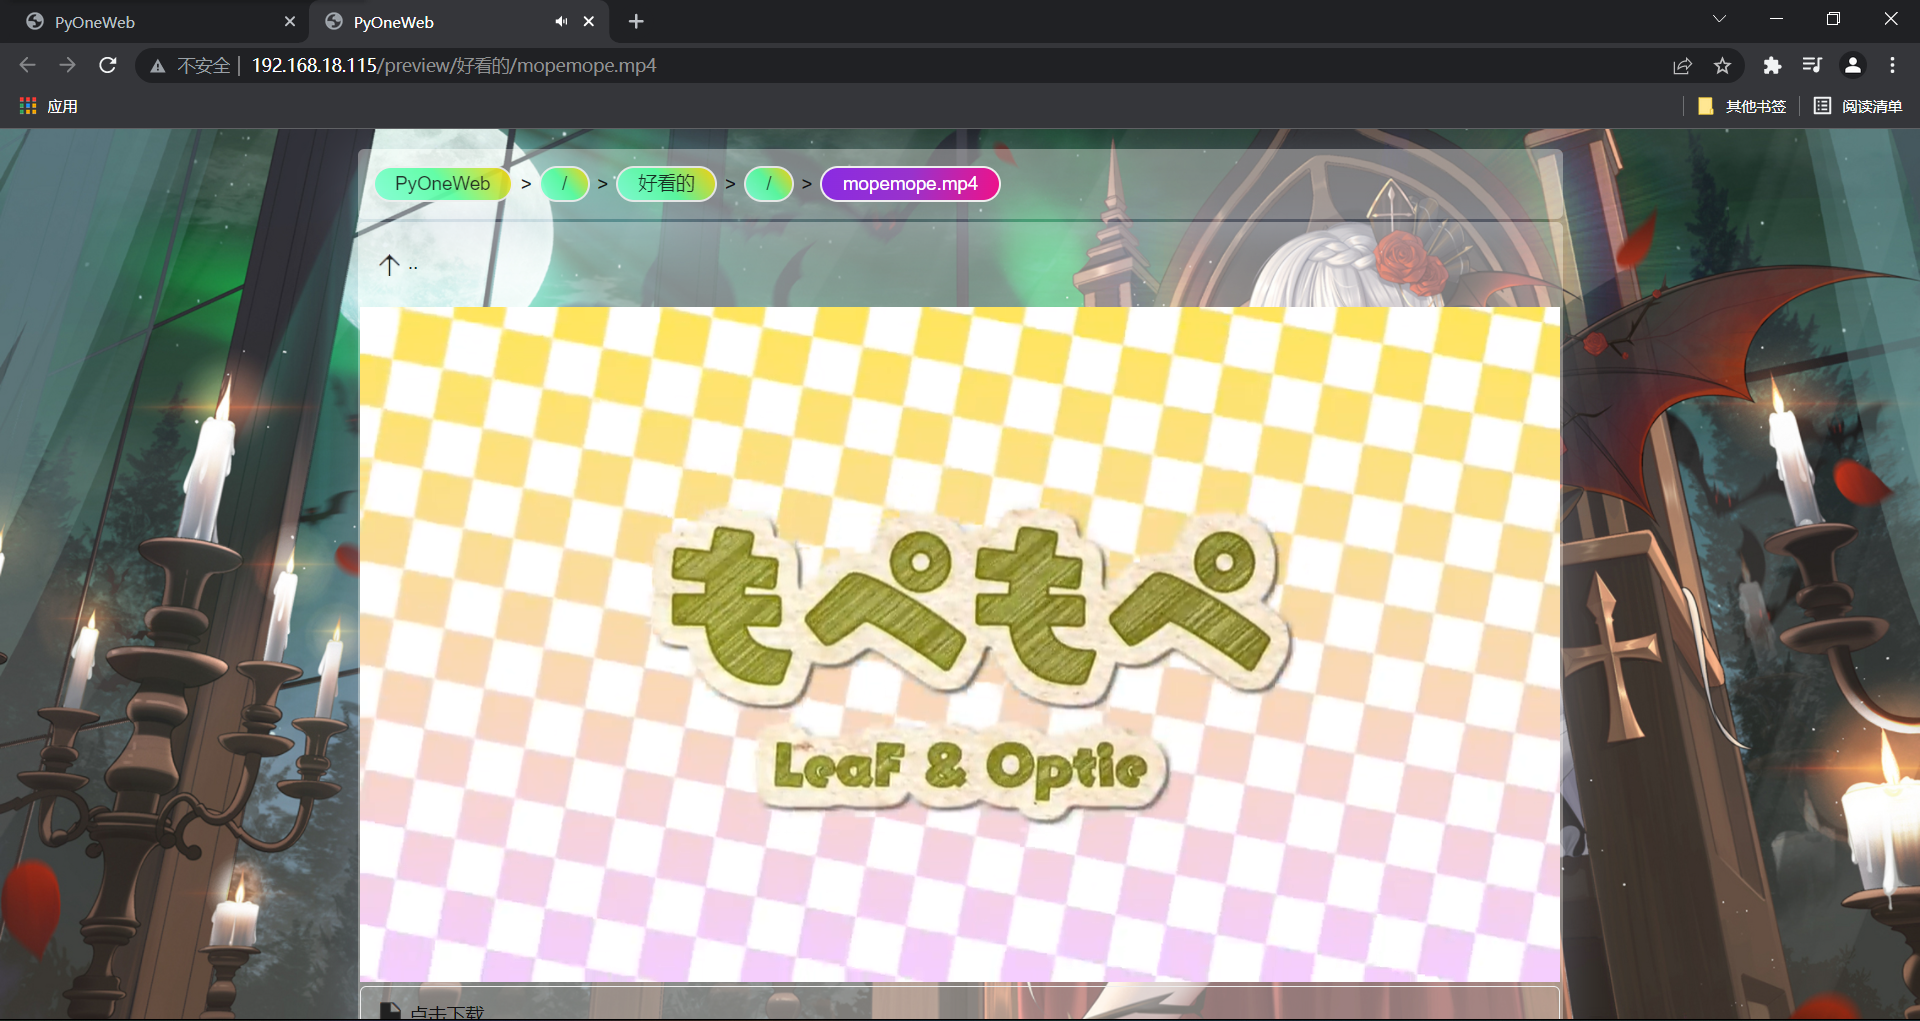Click the browser back arrow
The image size is (1920, 1021).
tap(27, 65)
